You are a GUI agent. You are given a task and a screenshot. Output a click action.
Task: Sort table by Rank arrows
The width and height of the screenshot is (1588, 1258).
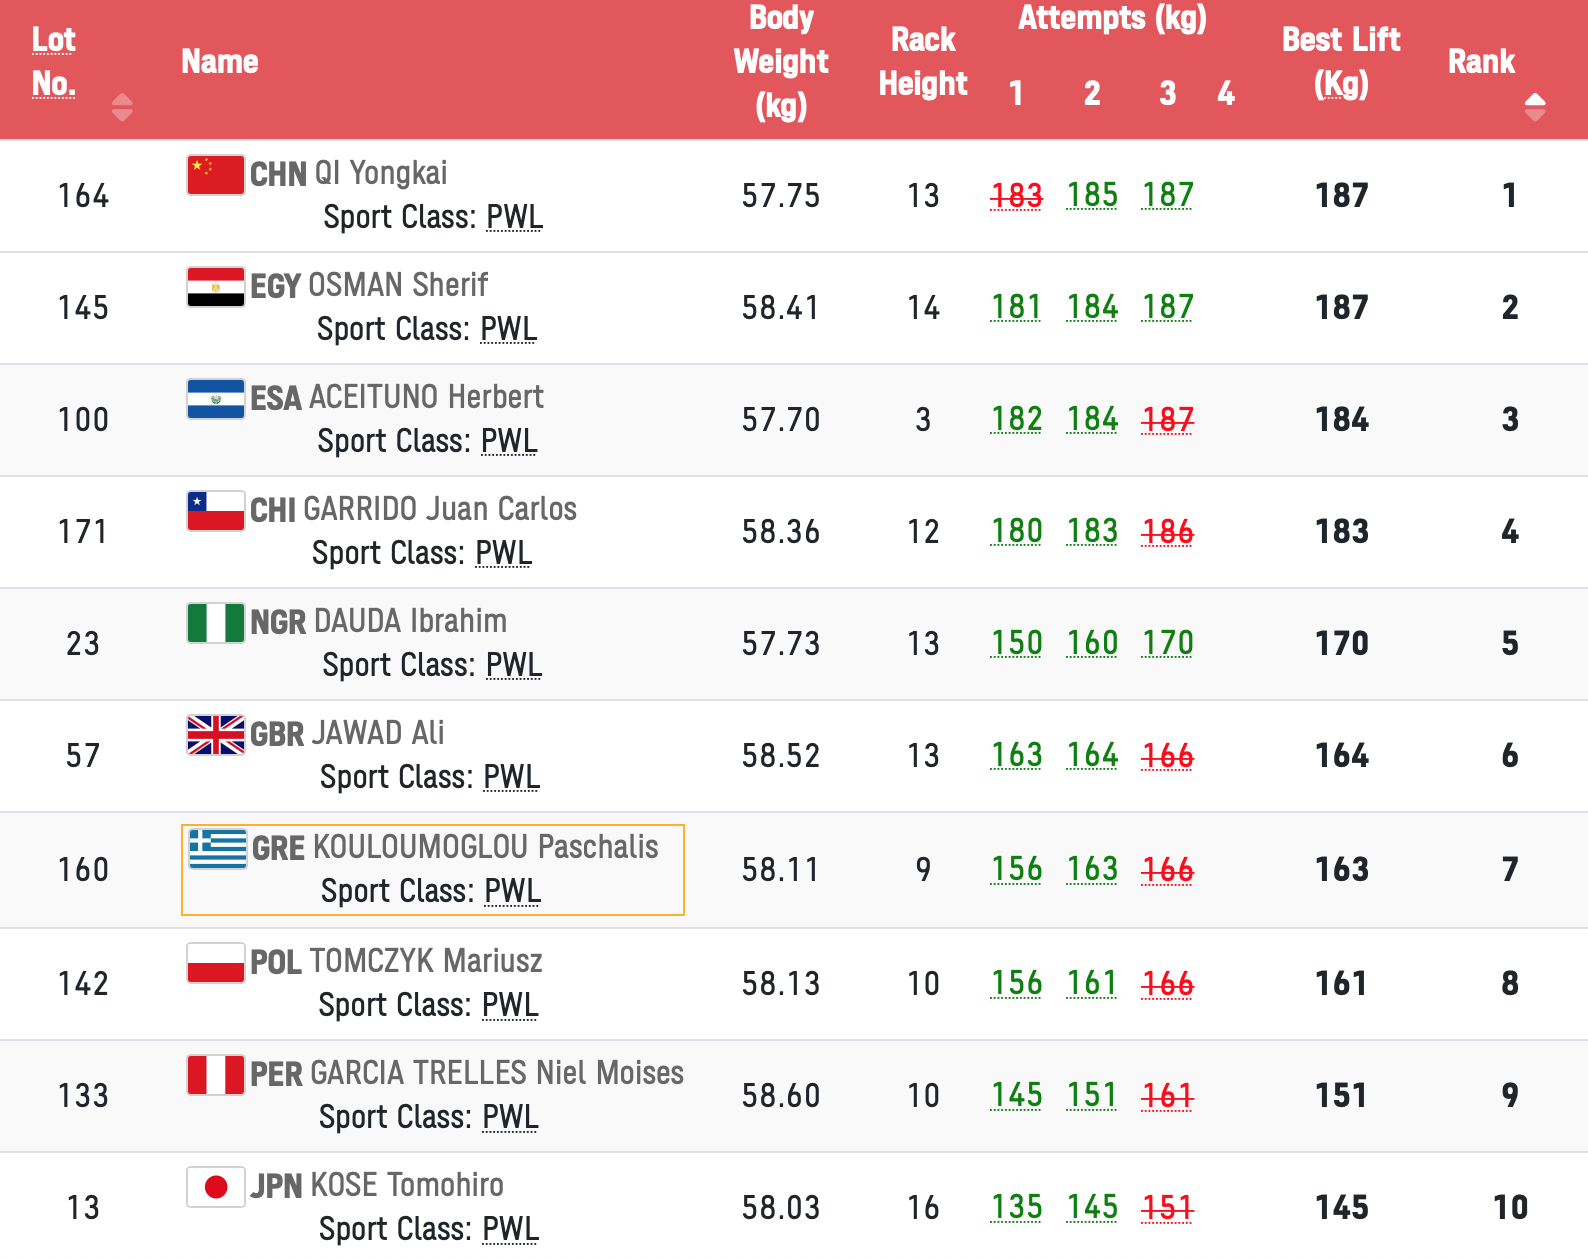pyautogui.click(x=1535, y=106)
